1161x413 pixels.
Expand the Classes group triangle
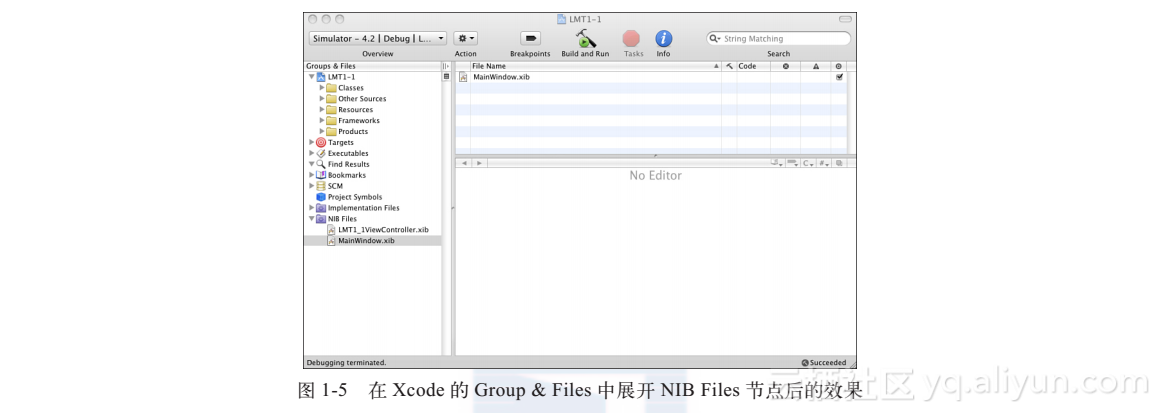point(322,87)
